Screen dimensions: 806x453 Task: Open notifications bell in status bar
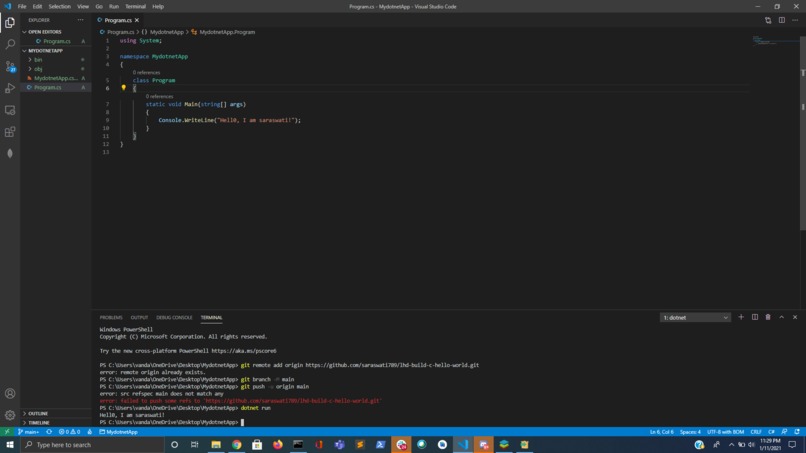(797, 432)
